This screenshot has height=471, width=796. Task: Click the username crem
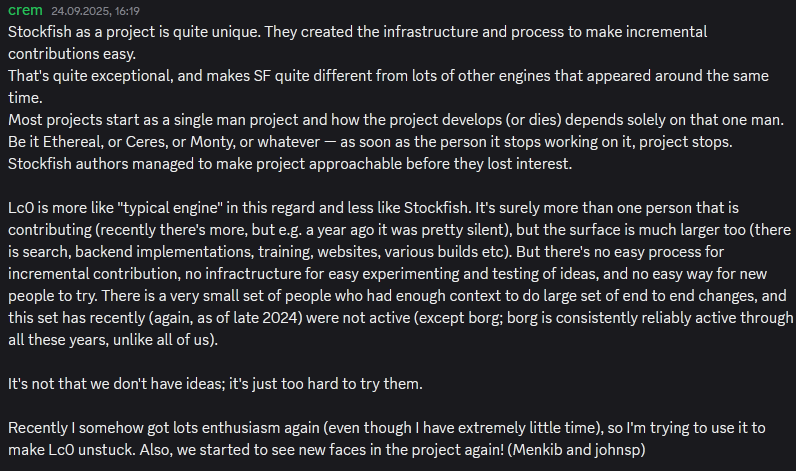click(x=26, y=11)
